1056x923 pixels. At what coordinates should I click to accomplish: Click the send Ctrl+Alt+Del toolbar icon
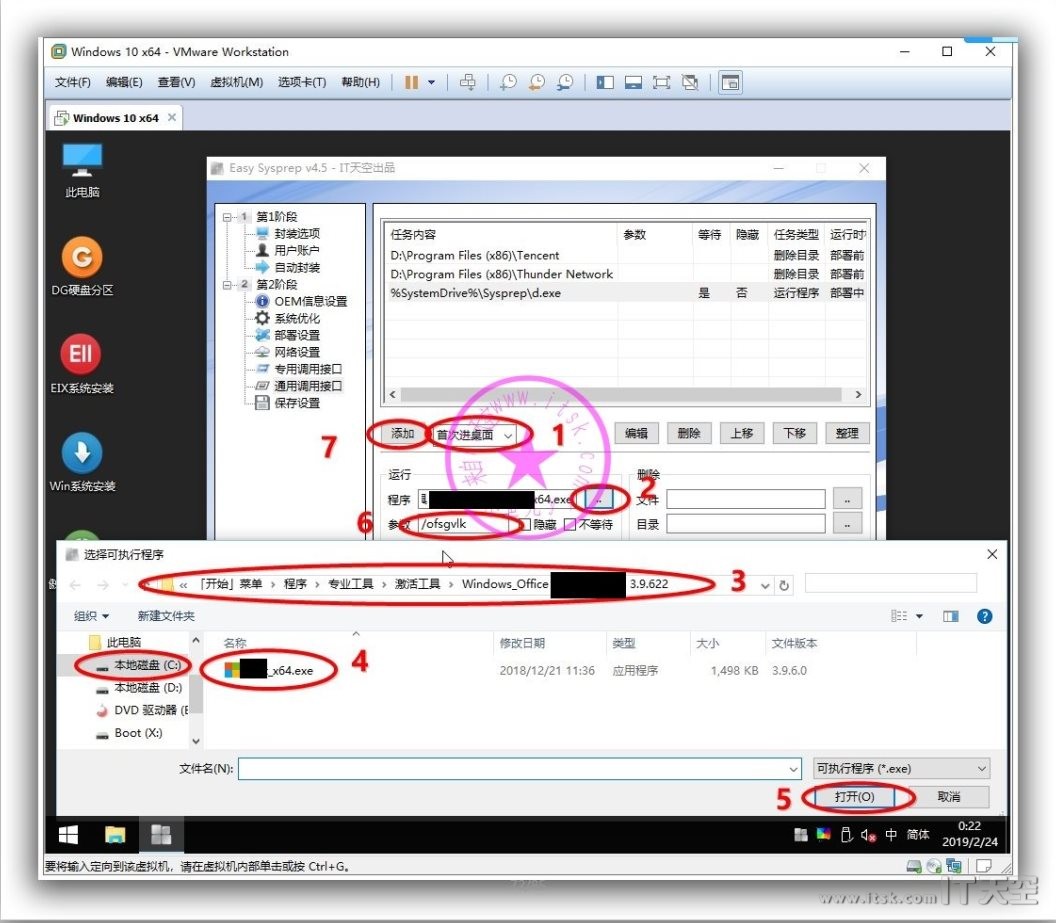[467, 82]
